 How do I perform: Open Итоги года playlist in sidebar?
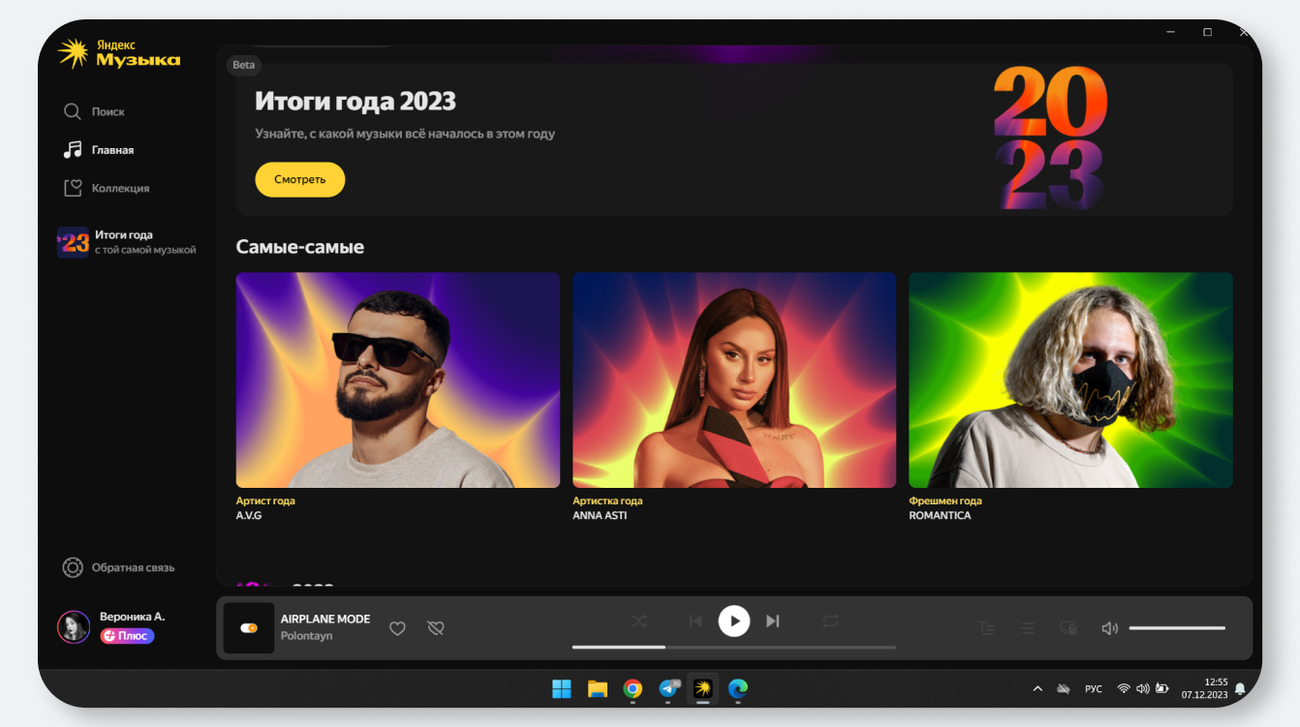[127, 242]
